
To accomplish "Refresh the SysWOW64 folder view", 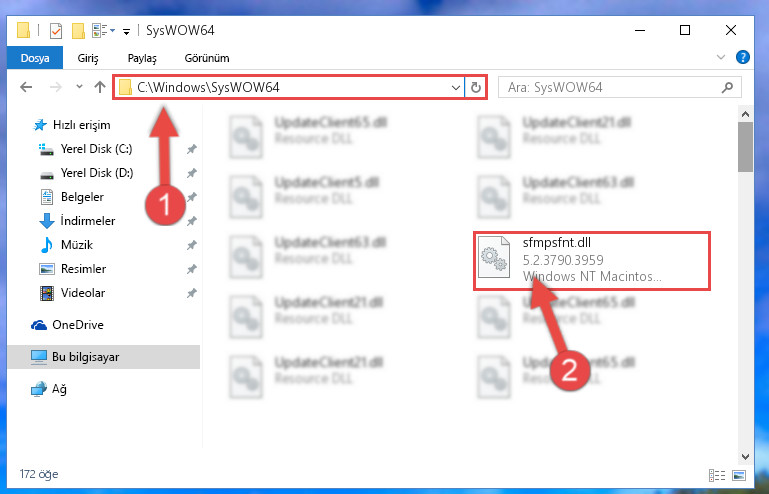I will (x=475, y=87).
